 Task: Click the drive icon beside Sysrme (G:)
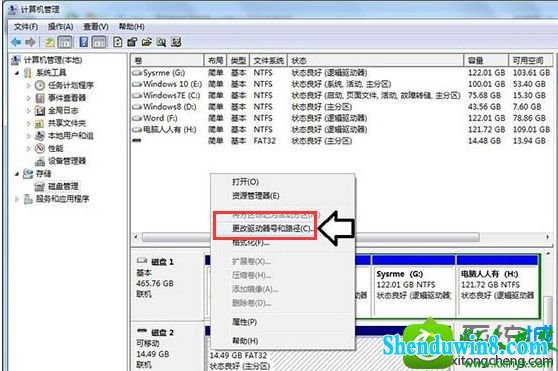137,73
